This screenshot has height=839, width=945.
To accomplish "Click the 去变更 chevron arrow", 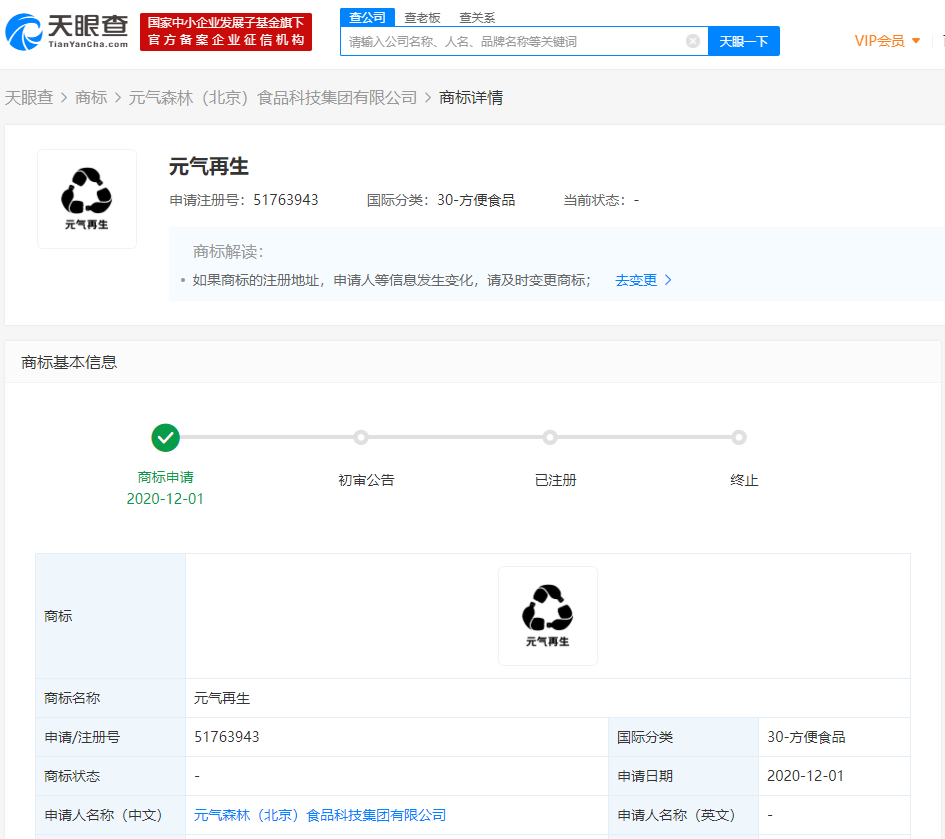I will [668, 280].
